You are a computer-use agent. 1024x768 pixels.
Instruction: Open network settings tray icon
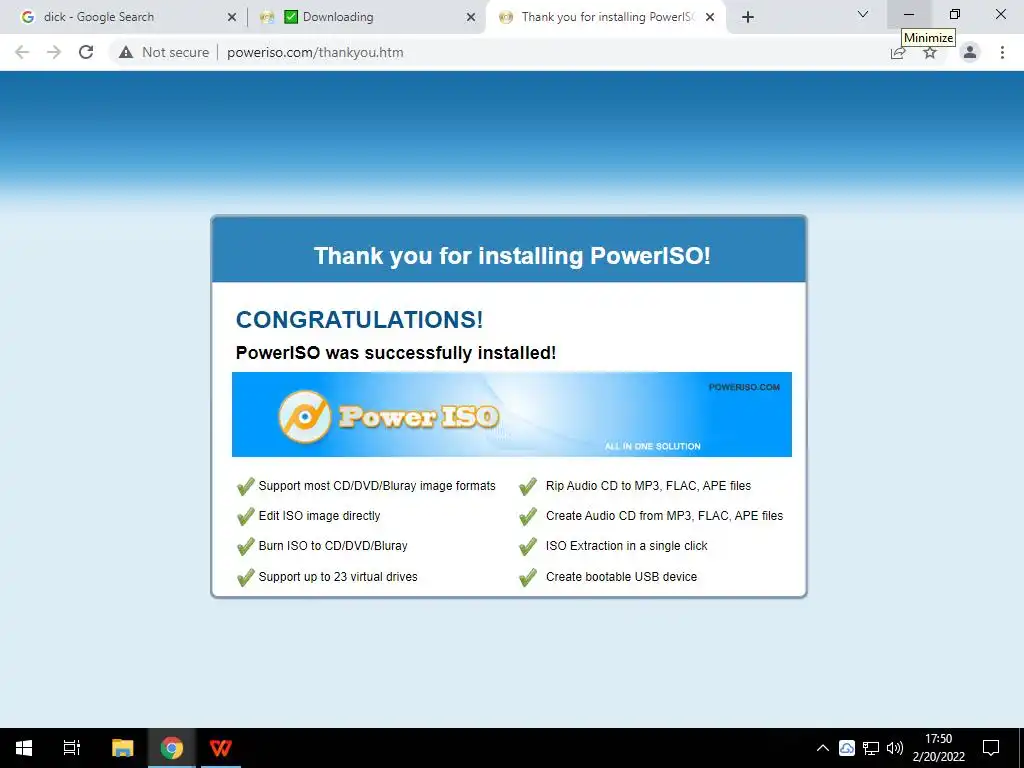871,748
